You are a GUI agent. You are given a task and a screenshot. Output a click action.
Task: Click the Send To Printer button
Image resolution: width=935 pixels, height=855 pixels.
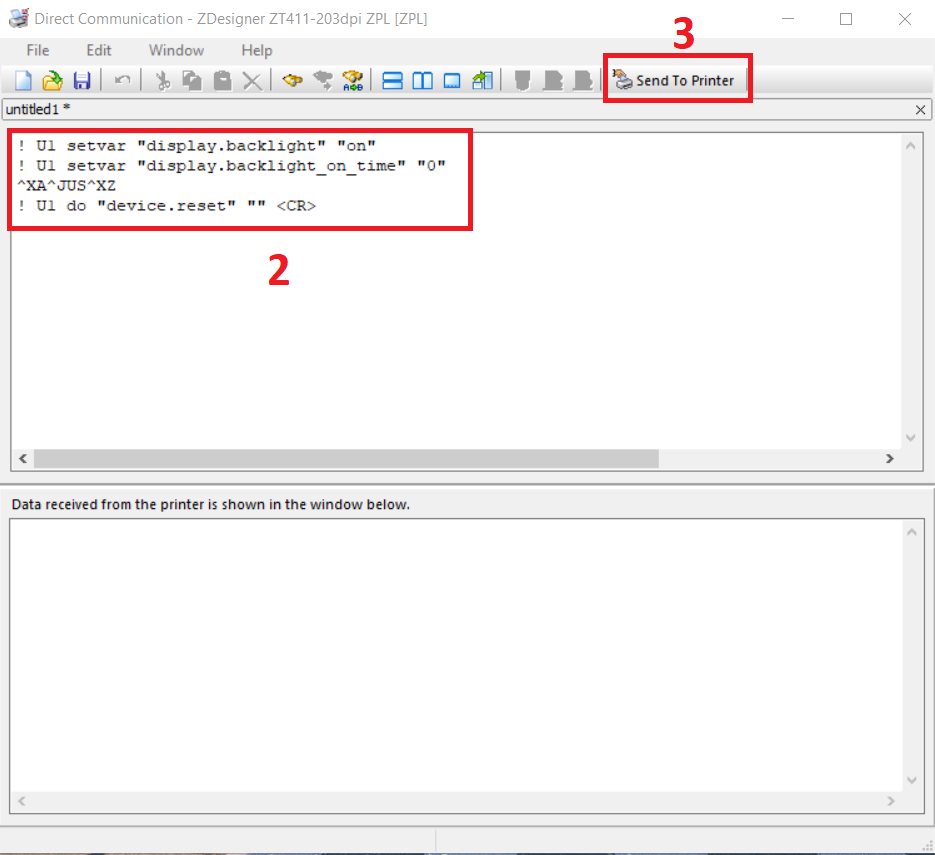675,80
